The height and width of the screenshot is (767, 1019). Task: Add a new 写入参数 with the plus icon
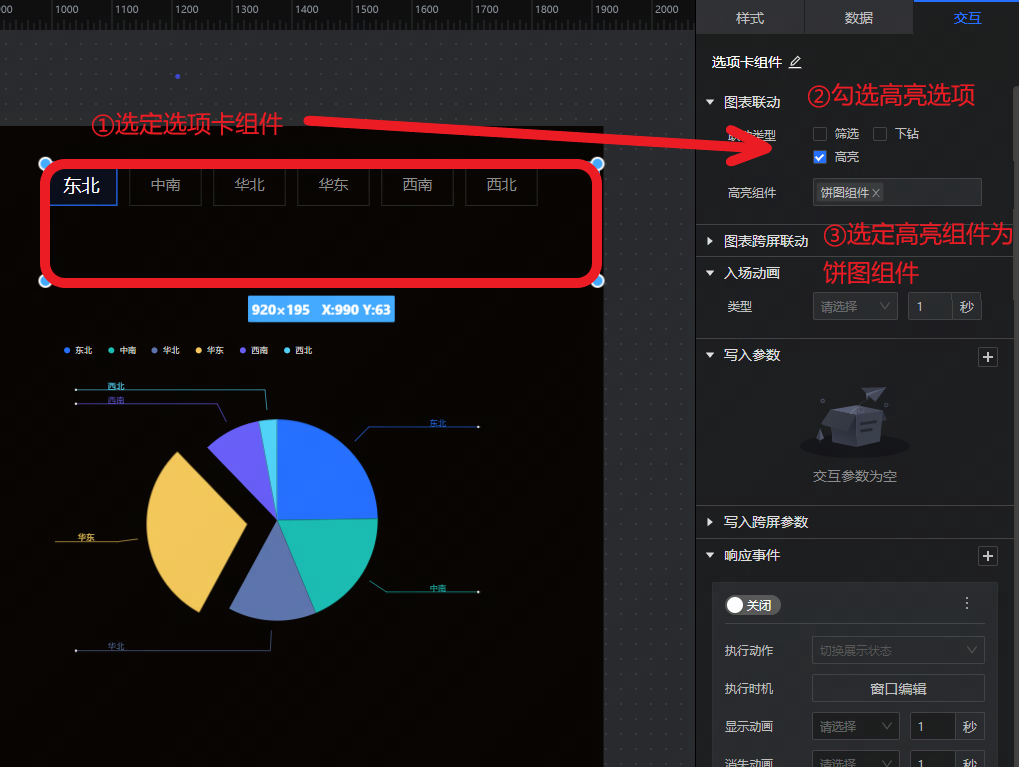[988, 356]
